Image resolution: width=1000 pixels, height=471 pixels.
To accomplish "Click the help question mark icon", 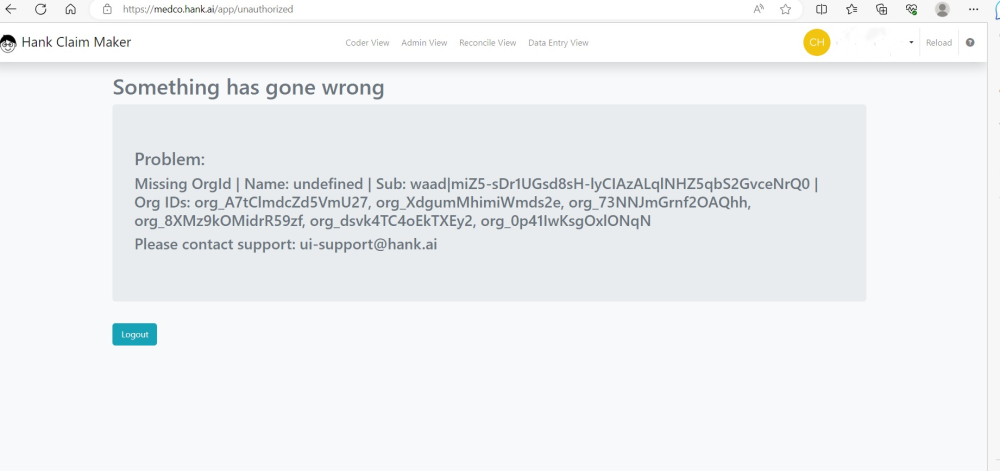I will click(970, 43).
